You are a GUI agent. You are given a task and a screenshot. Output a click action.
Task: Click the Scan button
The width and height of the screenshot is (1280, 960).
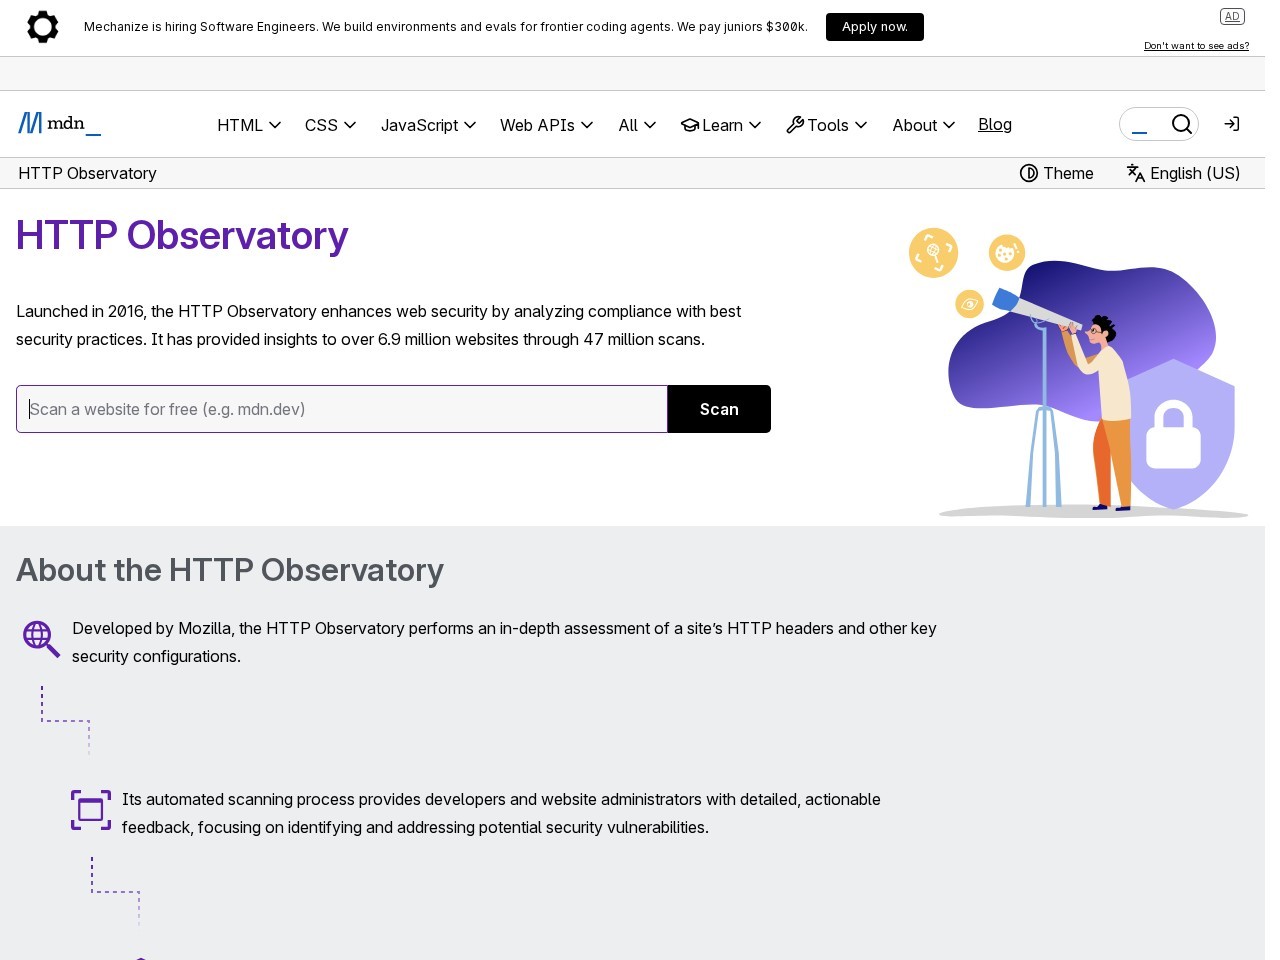tap(719, 409)
